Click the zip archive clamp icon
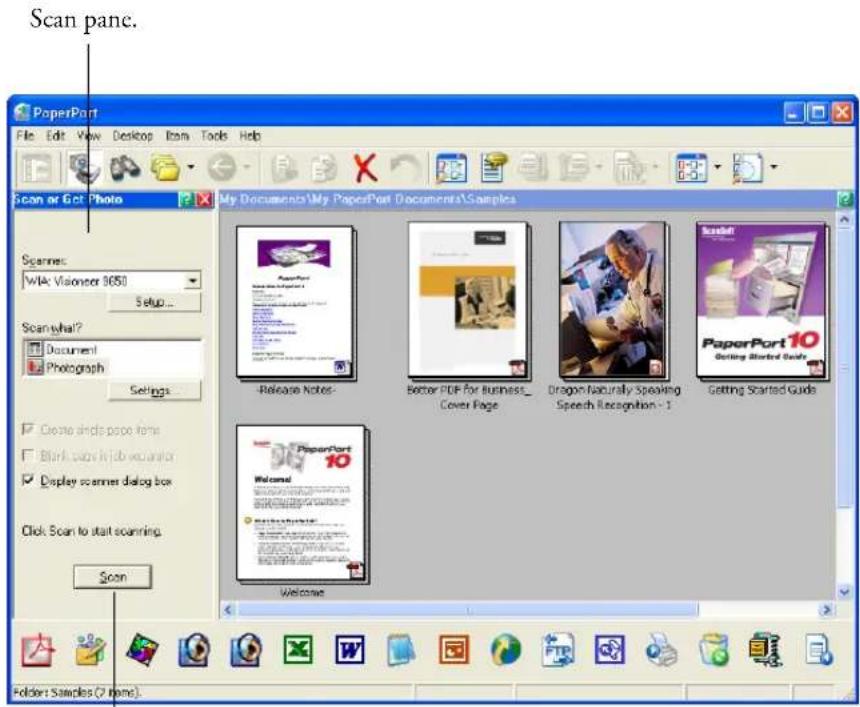The width and height of the screenshot is (860, 707). point(765,651)
